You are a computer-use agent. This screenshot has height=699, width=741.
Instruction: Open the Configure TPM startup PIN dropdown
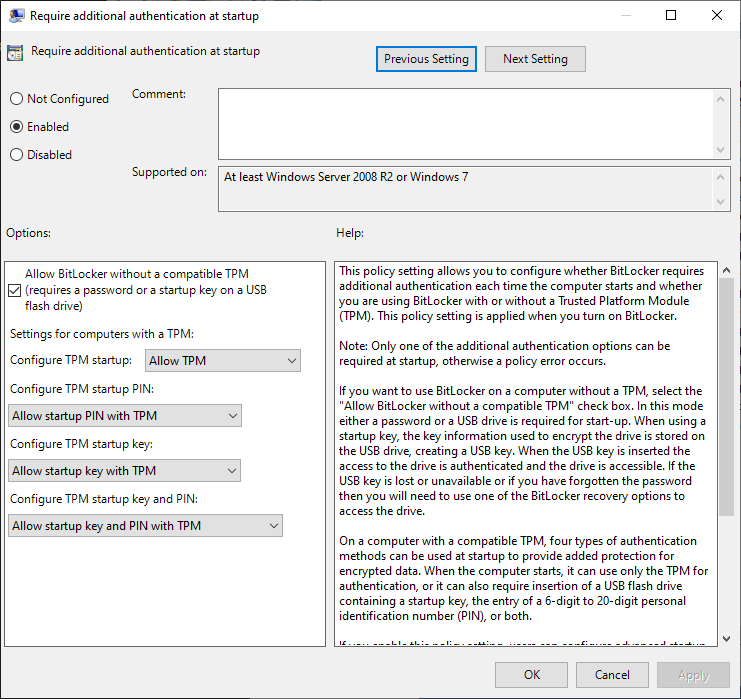pos(125,415)
